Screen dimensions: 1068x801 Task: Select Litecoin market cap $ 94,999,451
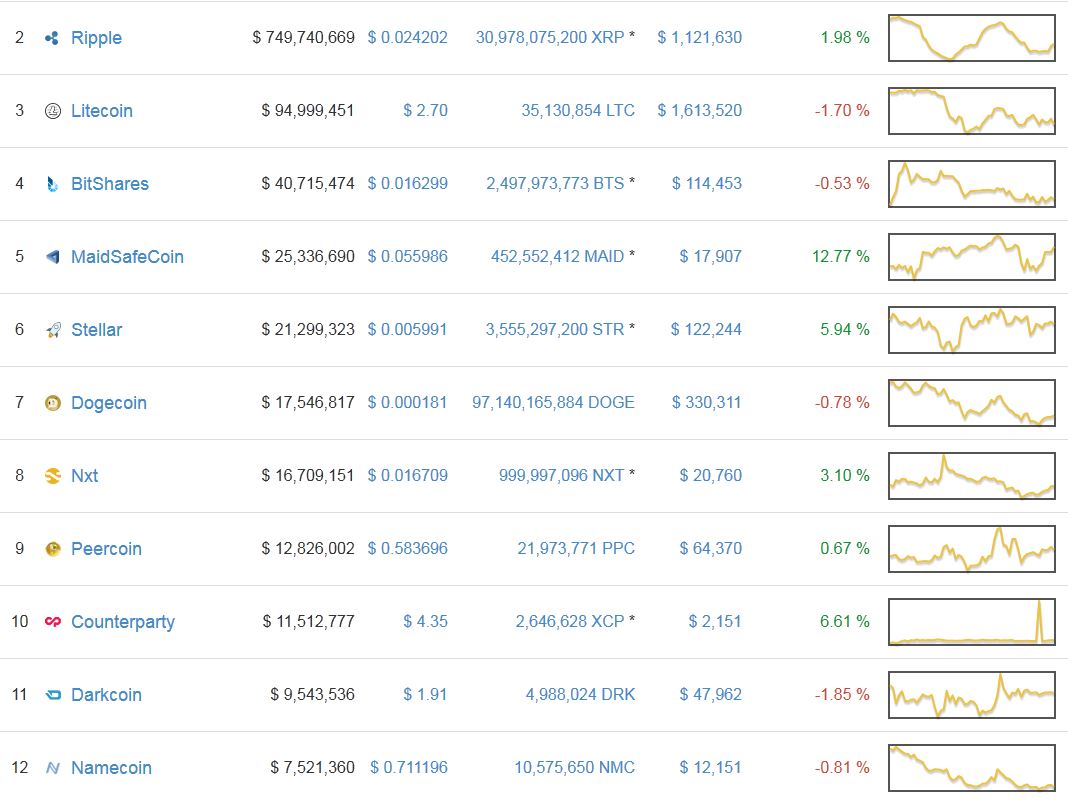pos(308,110)
